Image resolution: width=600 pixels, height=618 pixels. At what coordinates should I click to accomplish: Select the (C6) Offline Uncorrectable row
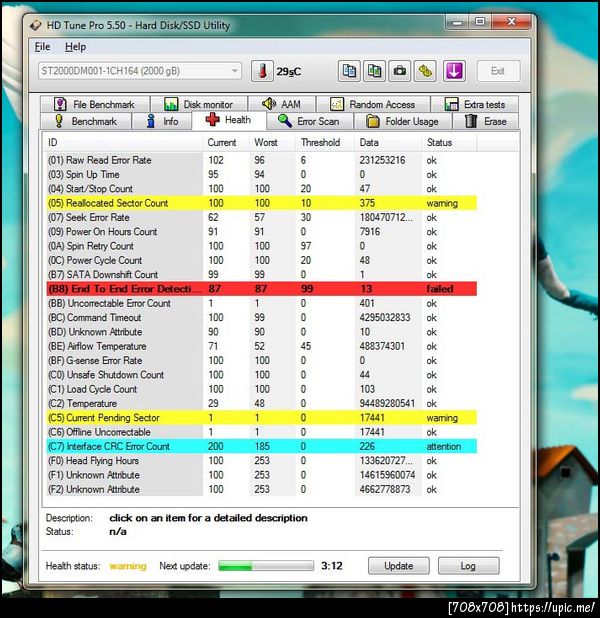coord(261,432)
